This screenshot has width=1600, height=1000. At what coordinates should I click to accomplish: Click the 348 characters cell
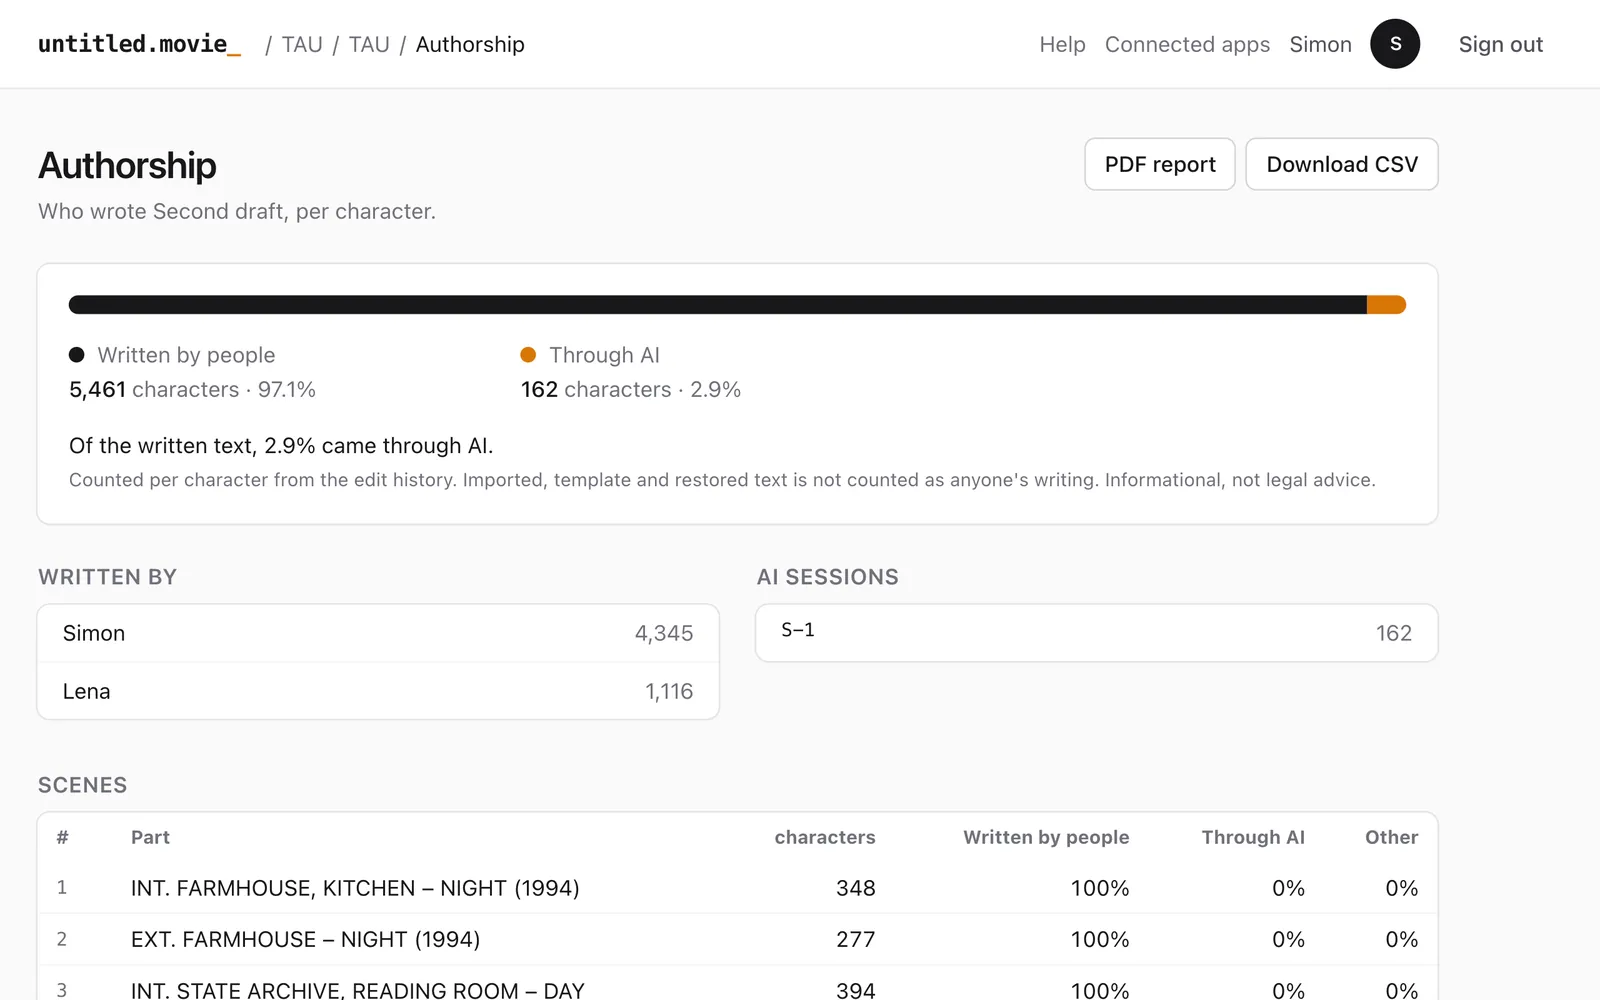click(x=856, y=888)
